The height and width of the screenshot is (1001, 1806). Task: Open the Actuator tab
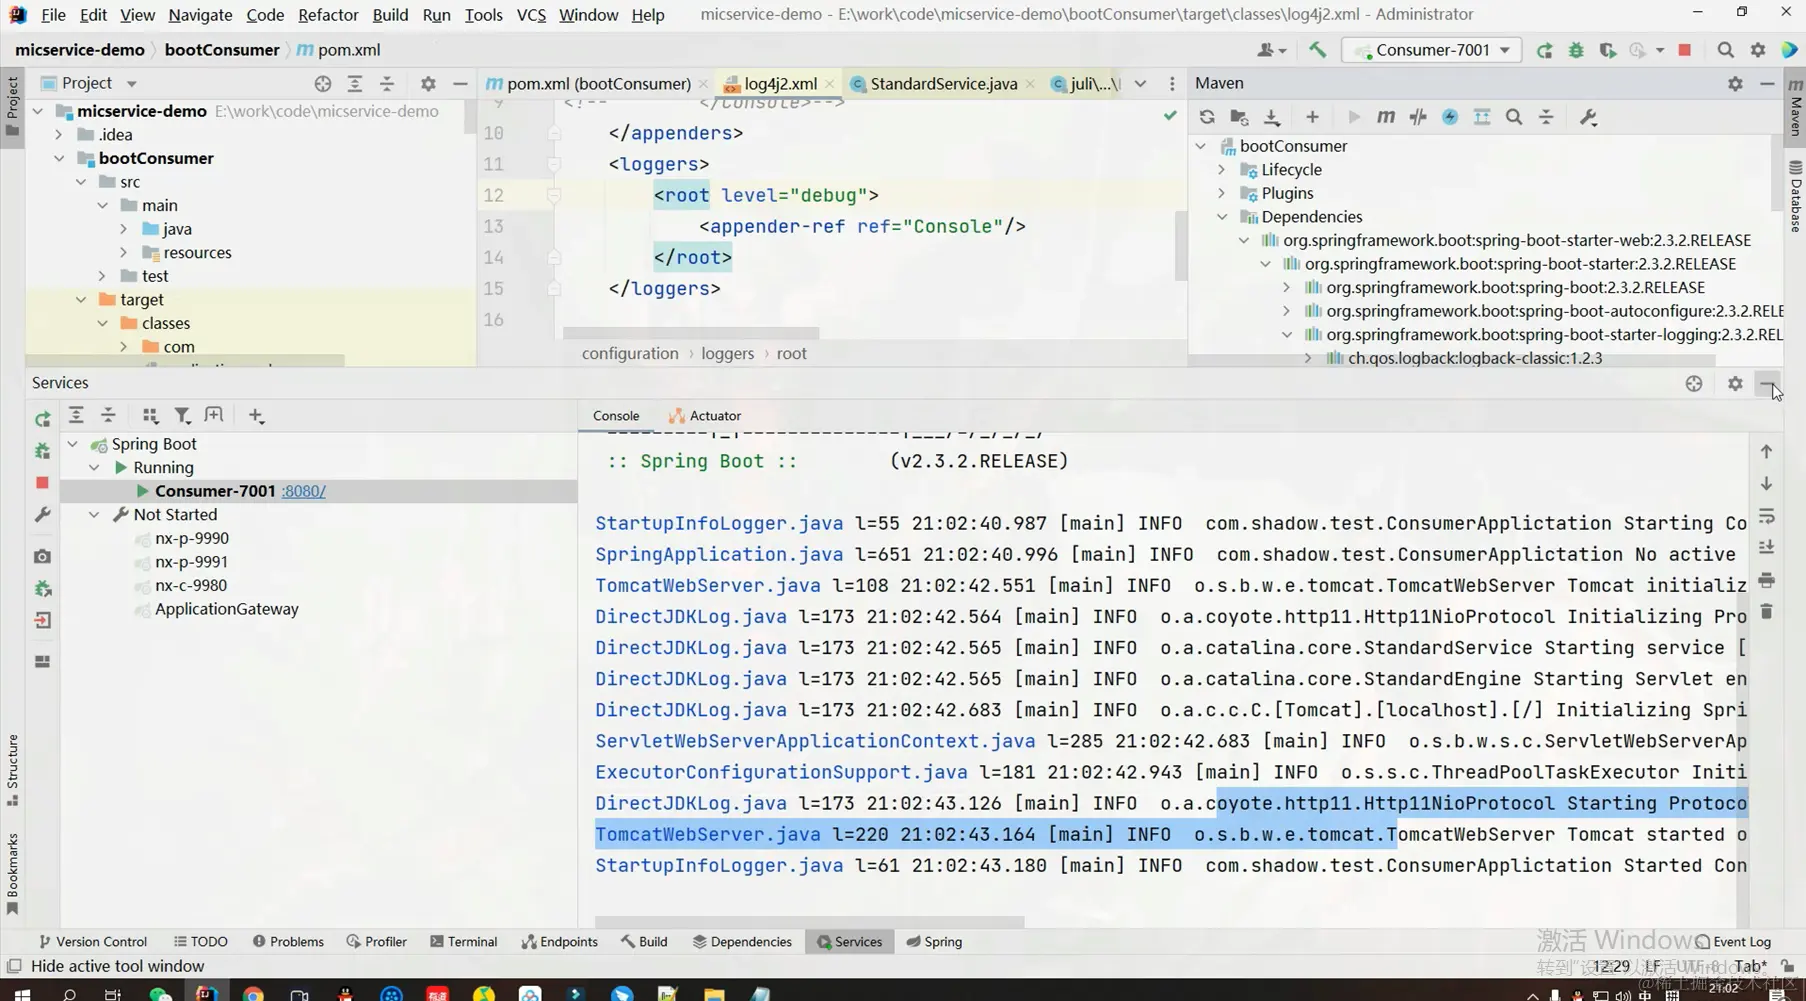tap(705, 416)
